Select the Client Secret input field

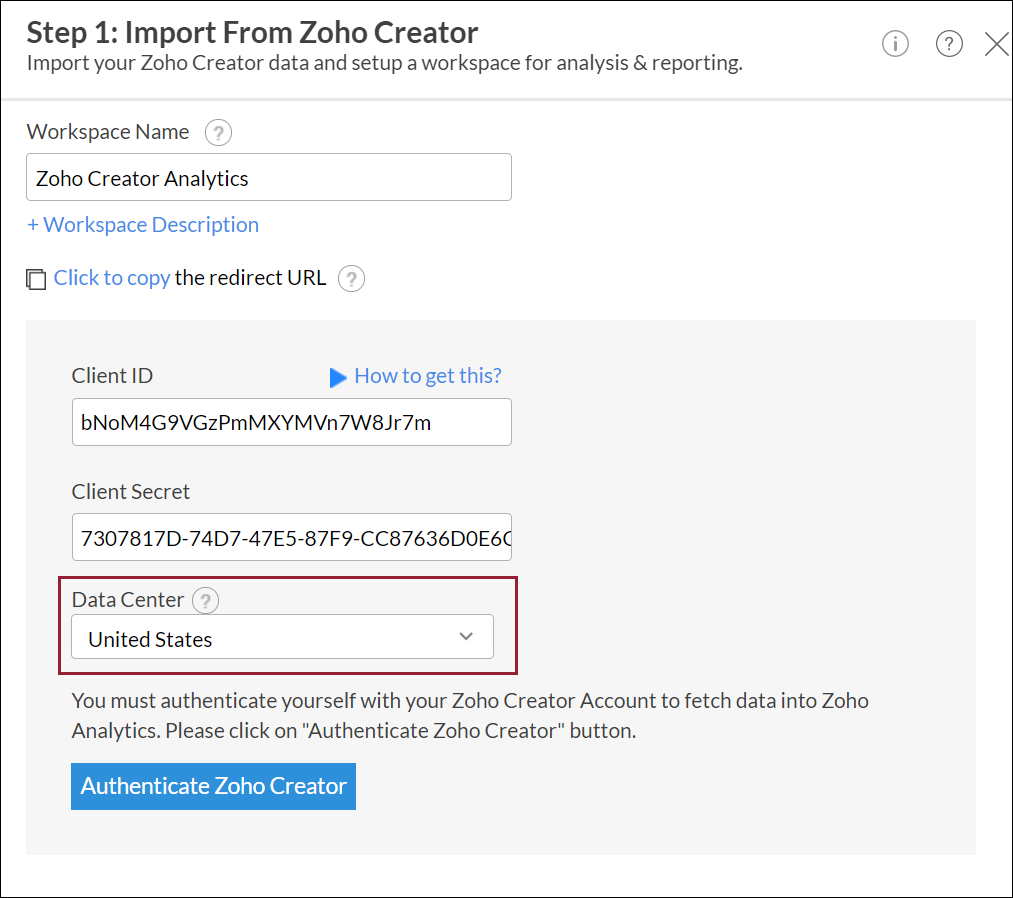291,537
